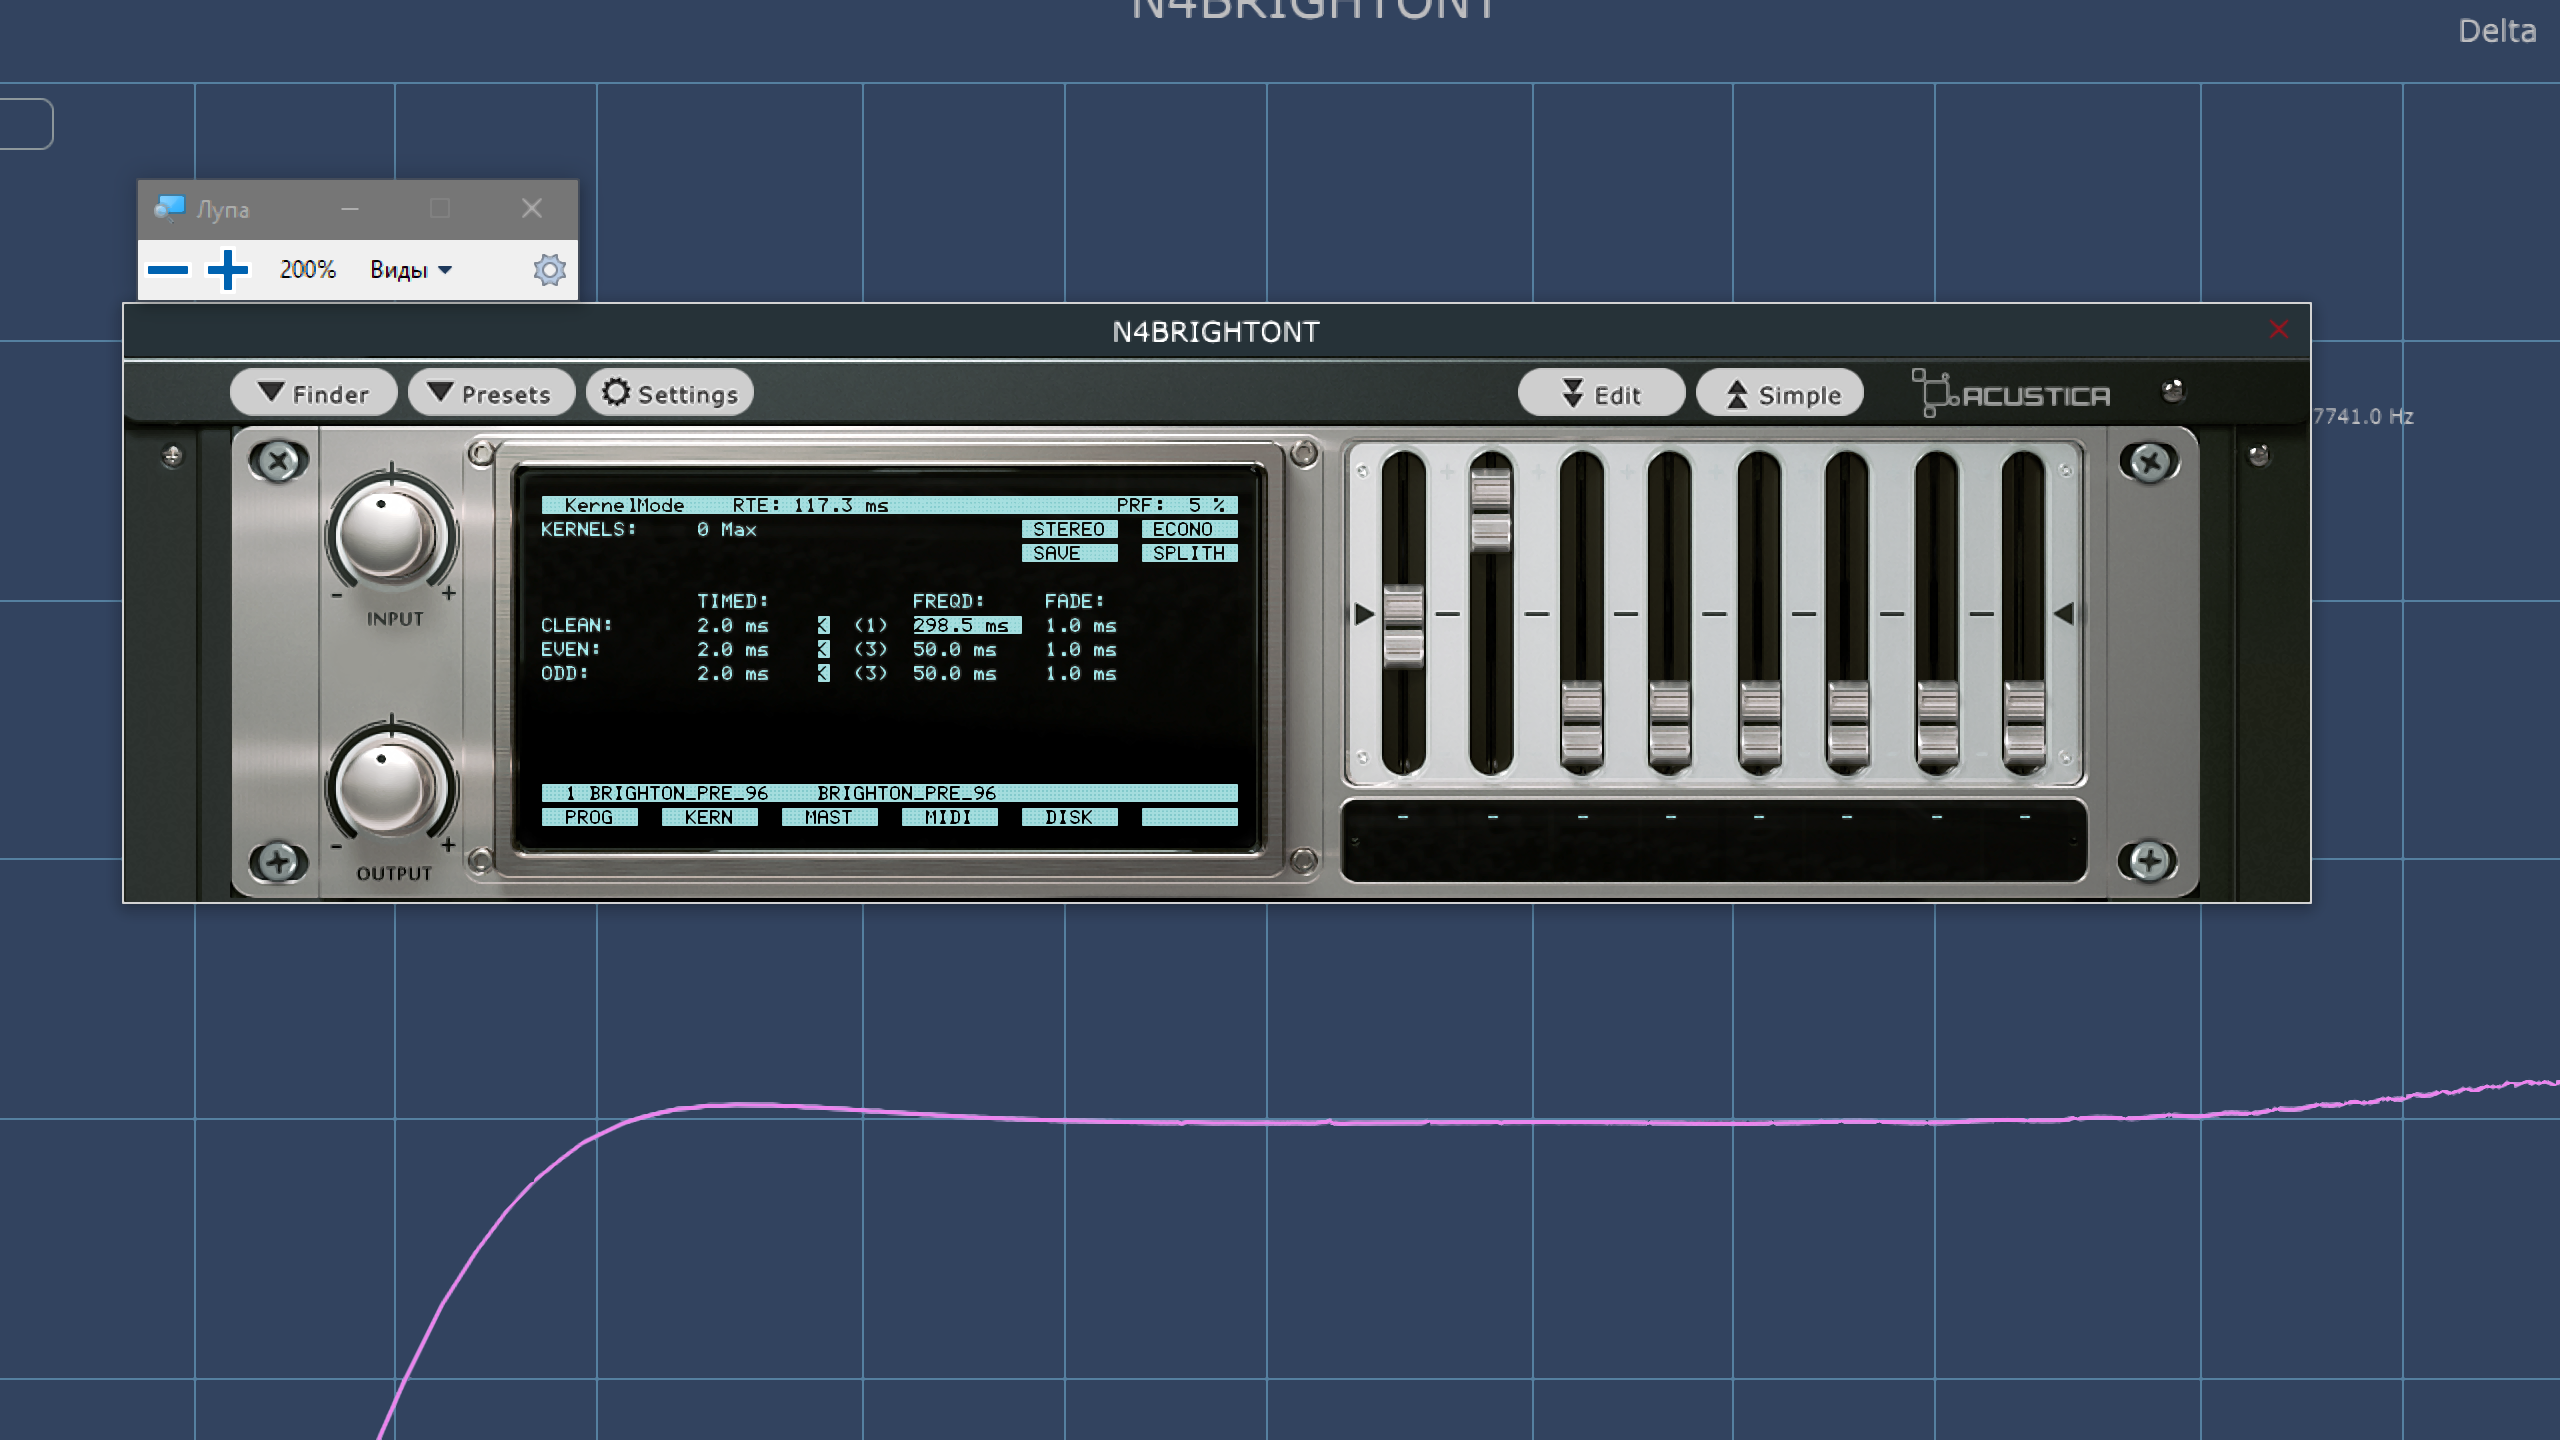The width and height of the screenshot is (2560, 1440).
Task: Select the KERN tab
Action: 709,817
